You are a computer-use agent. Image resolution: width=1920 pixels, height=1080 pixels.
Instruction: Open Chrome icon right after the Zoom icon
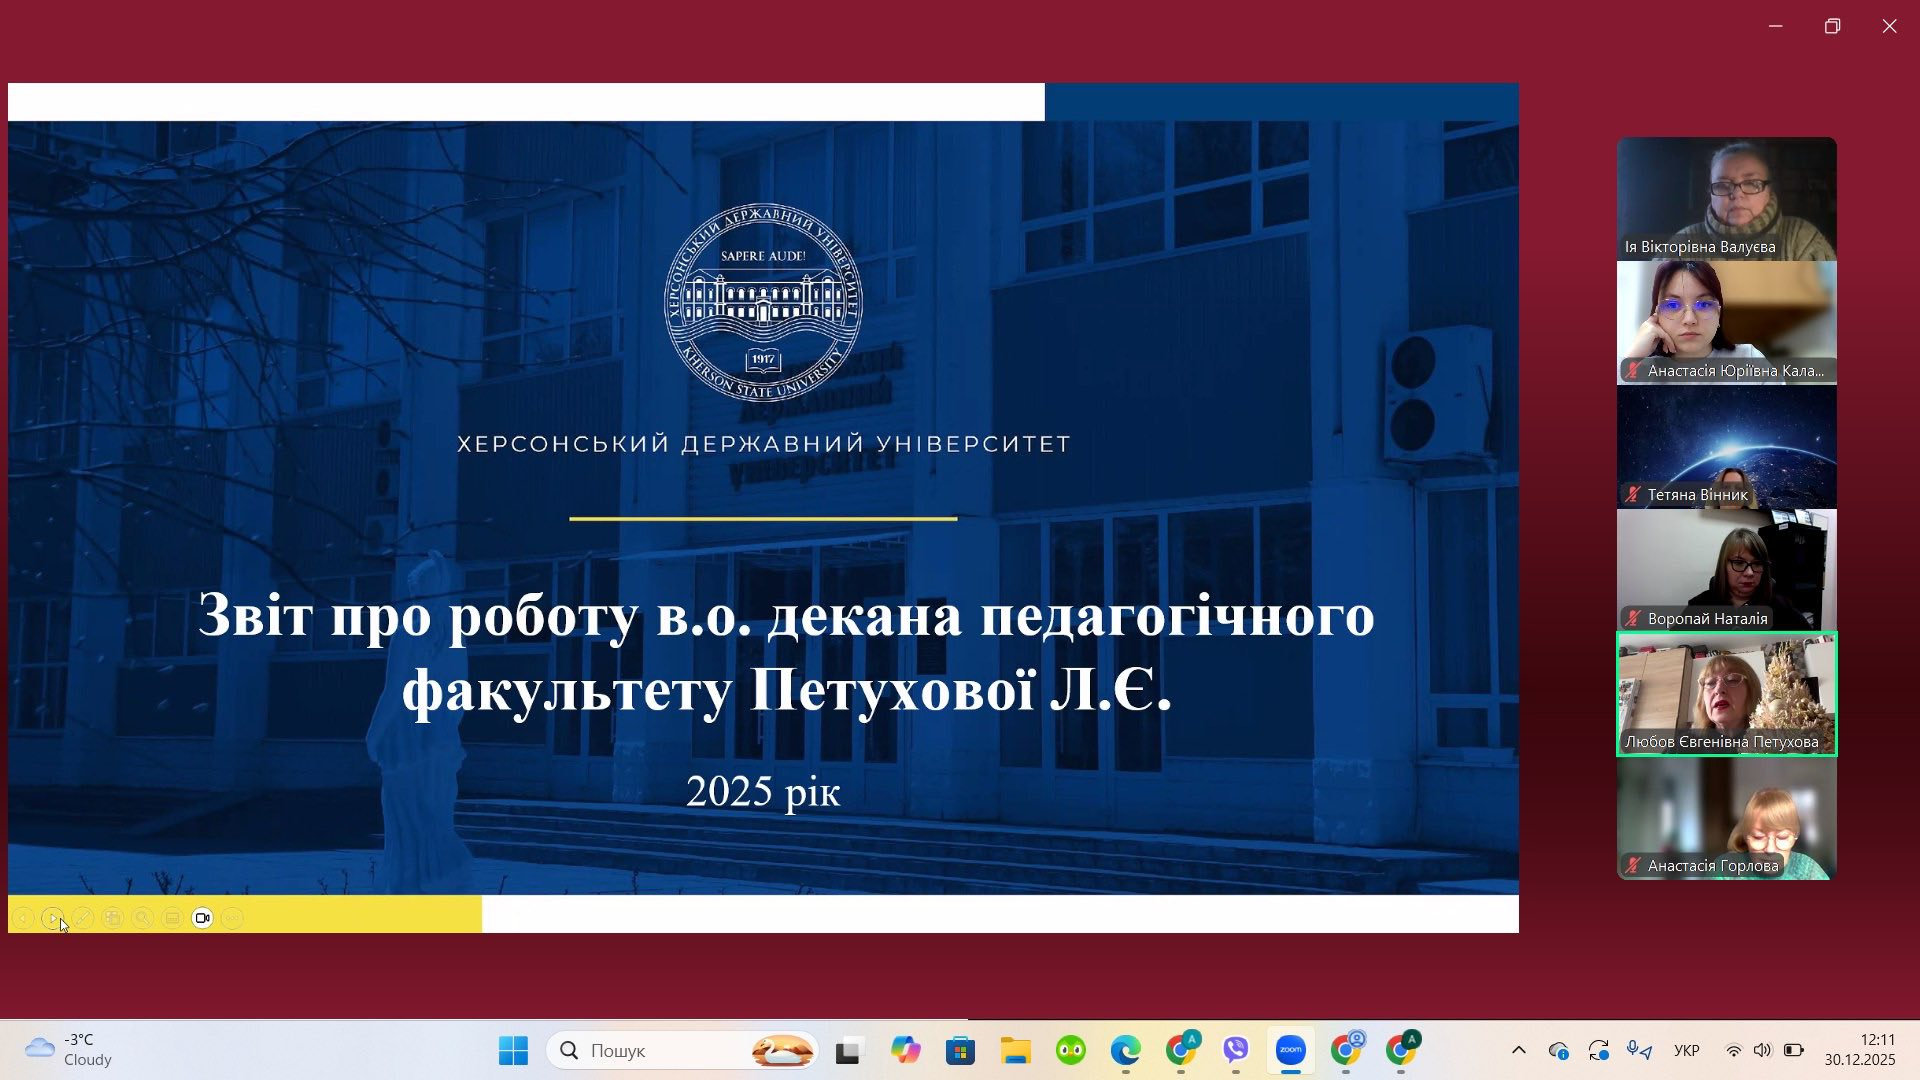(x=1346, y=1050)
